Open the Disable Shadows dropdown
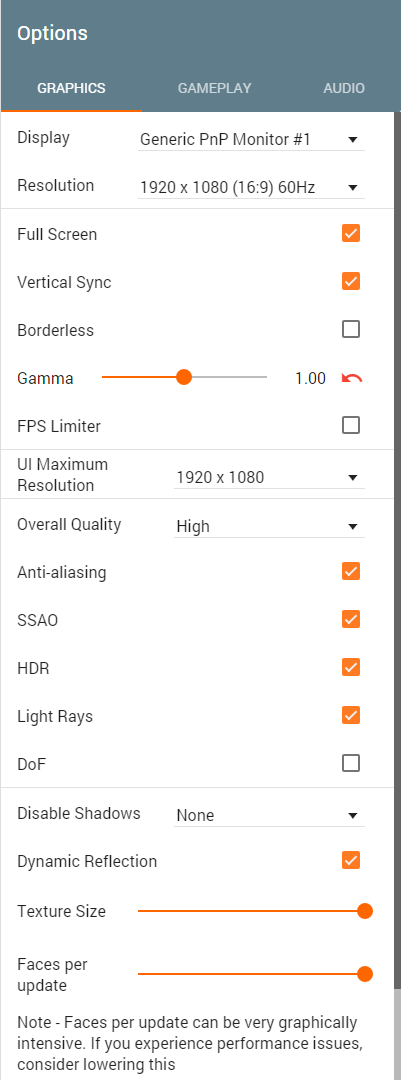 click(269, 816)
